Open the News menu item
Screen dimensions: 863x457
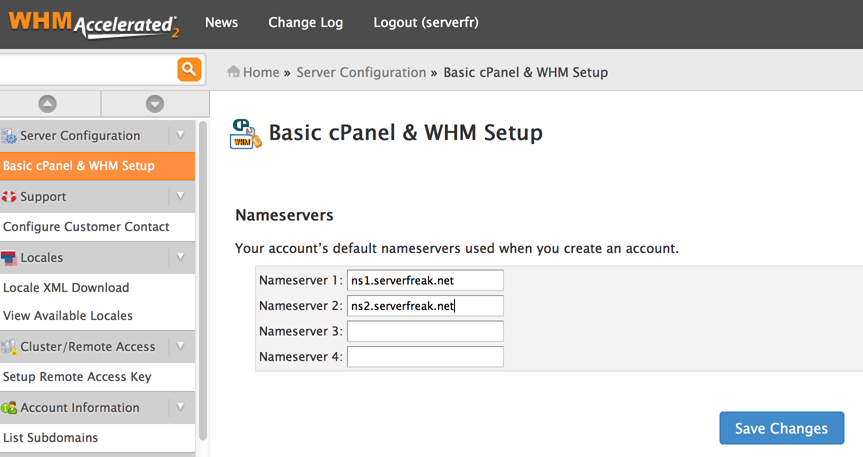(x=221, y=23)
